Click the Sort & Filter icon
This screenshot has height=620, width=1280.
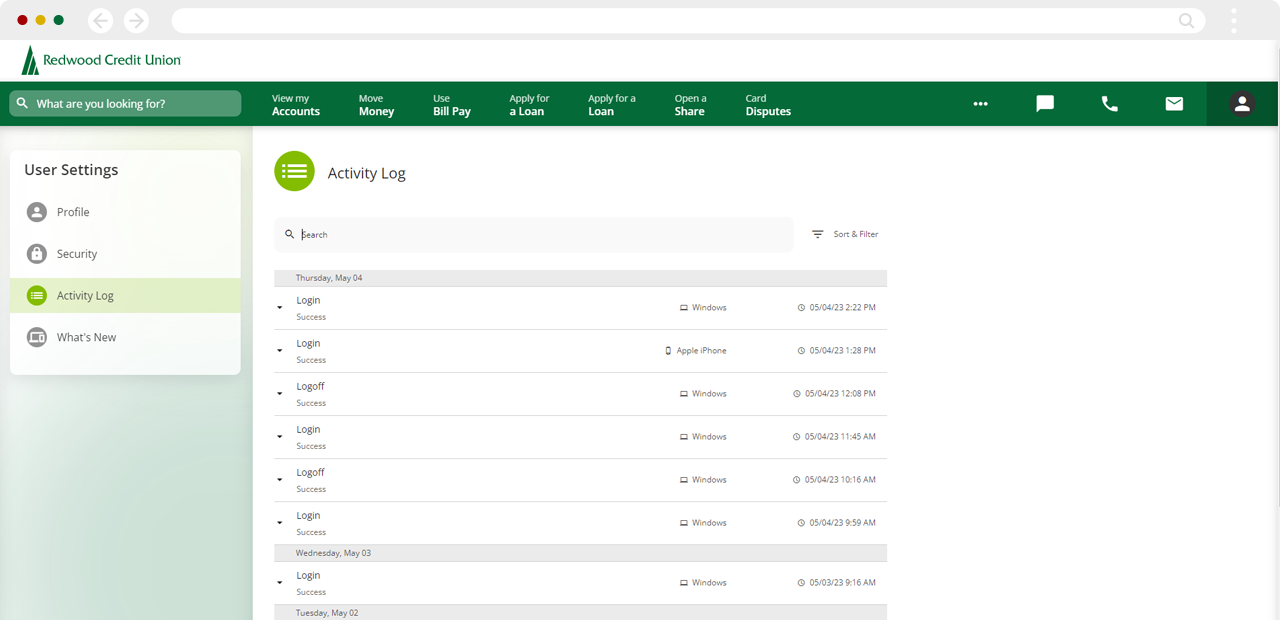click(818, 234)
